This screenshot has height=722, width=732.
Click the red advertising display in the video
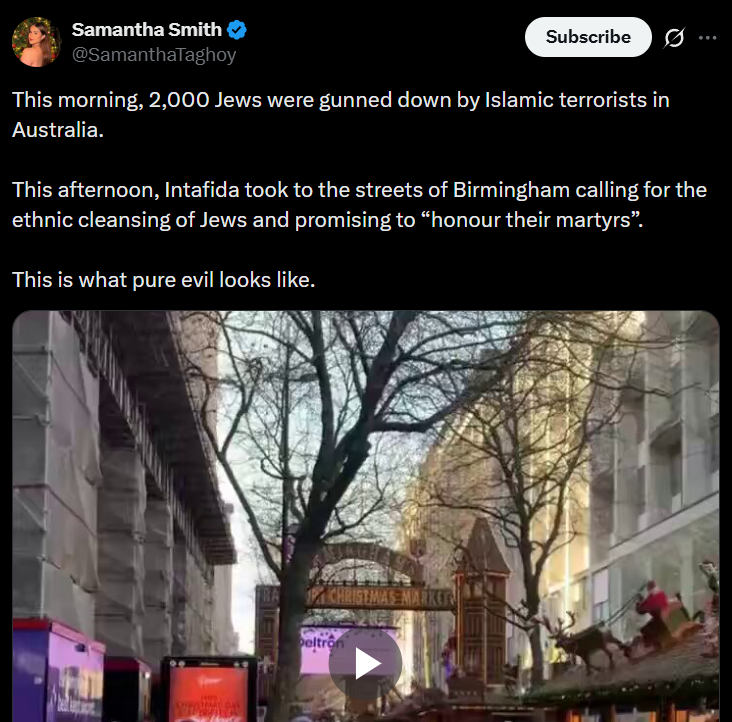coord(209,691)
